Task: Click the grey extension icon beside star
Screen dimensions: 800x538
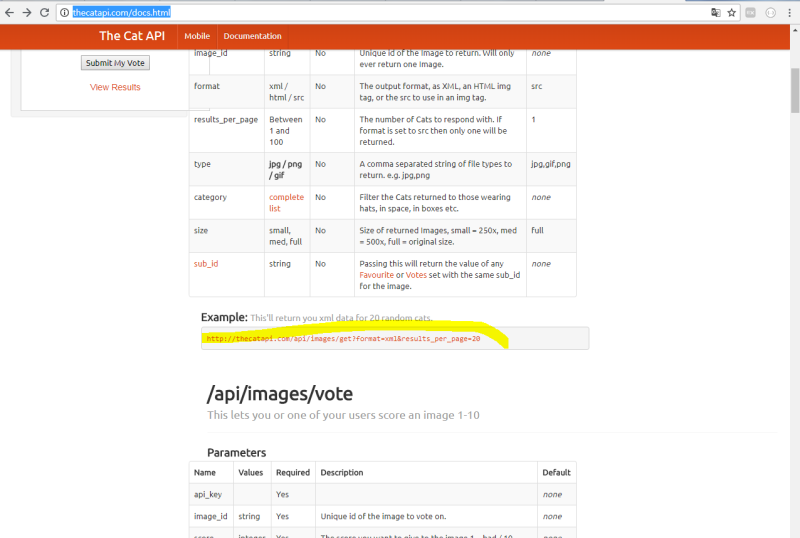Action: coord(751,13)
